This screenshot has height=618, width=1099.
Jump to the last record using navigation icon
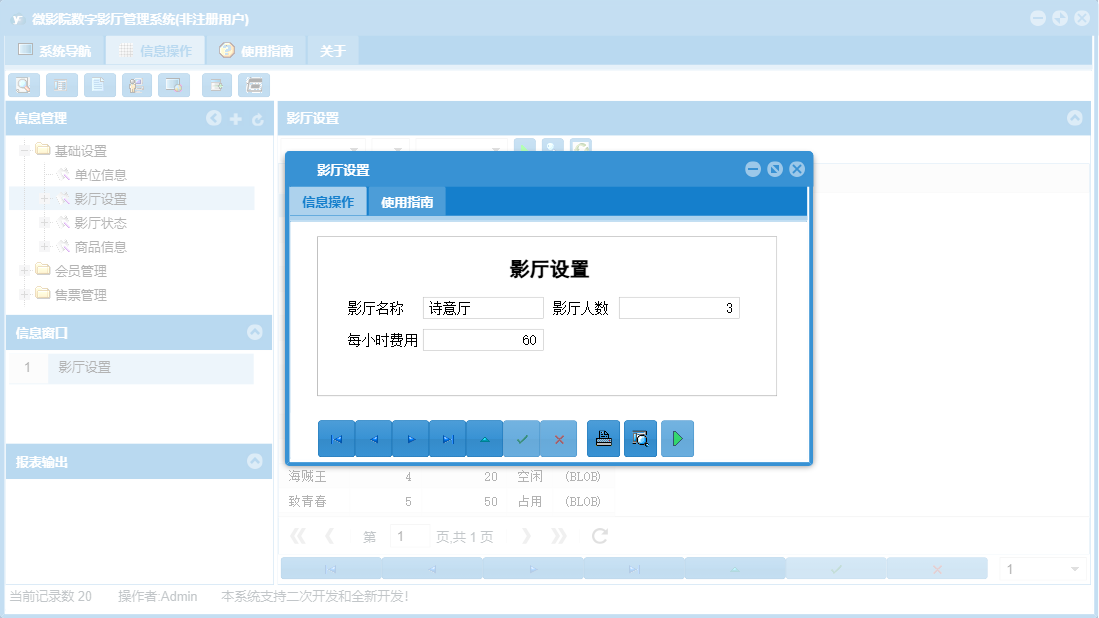click(x=447, y=438)
